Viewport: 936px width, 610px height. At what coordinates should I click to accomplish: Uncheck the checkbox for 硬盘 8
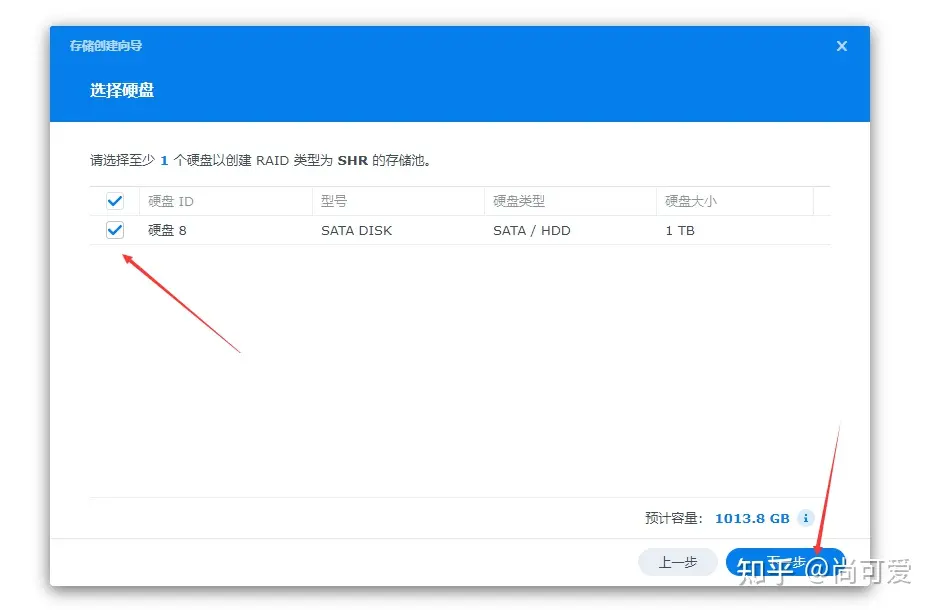[115, 230]
